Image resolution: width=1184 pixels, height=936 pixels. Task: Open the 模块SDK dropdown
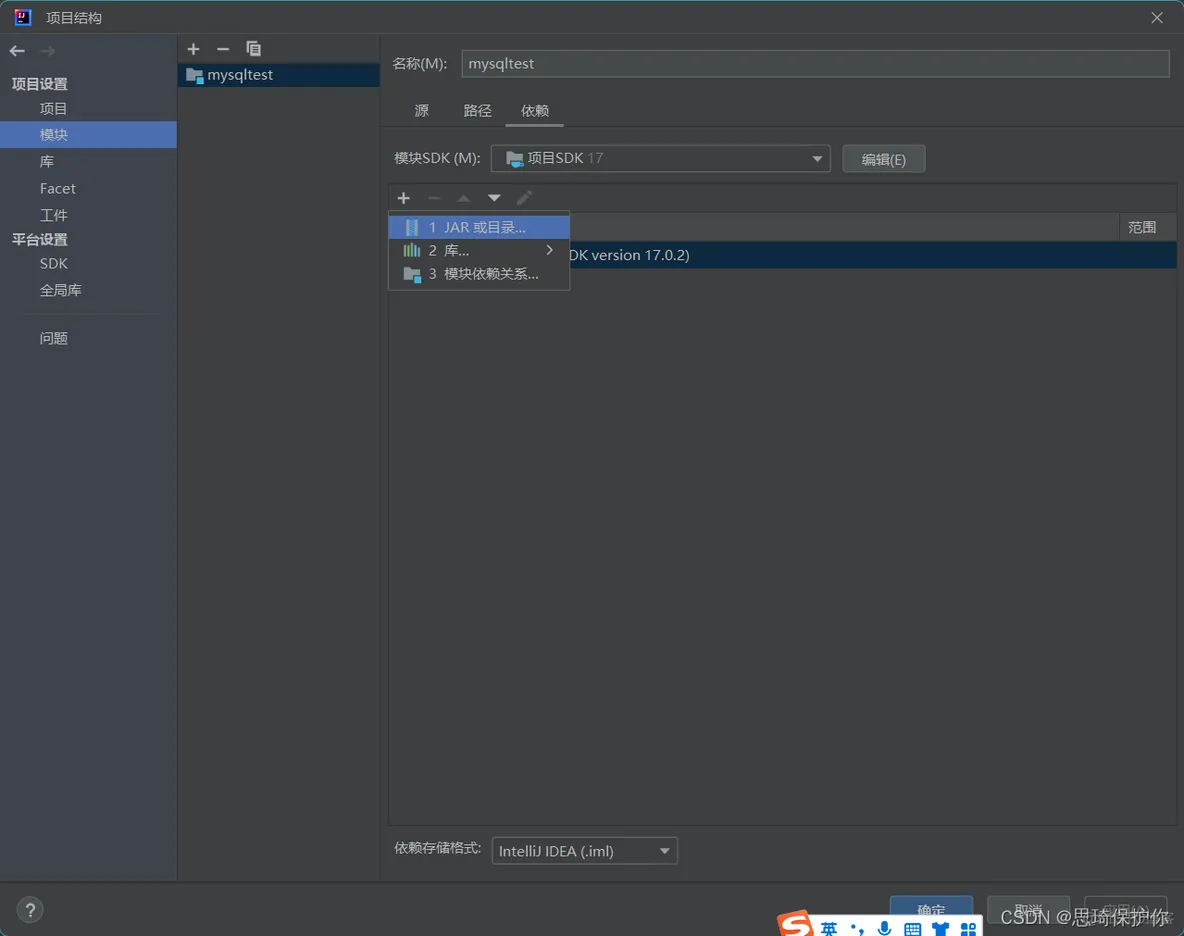coord(660,159)
